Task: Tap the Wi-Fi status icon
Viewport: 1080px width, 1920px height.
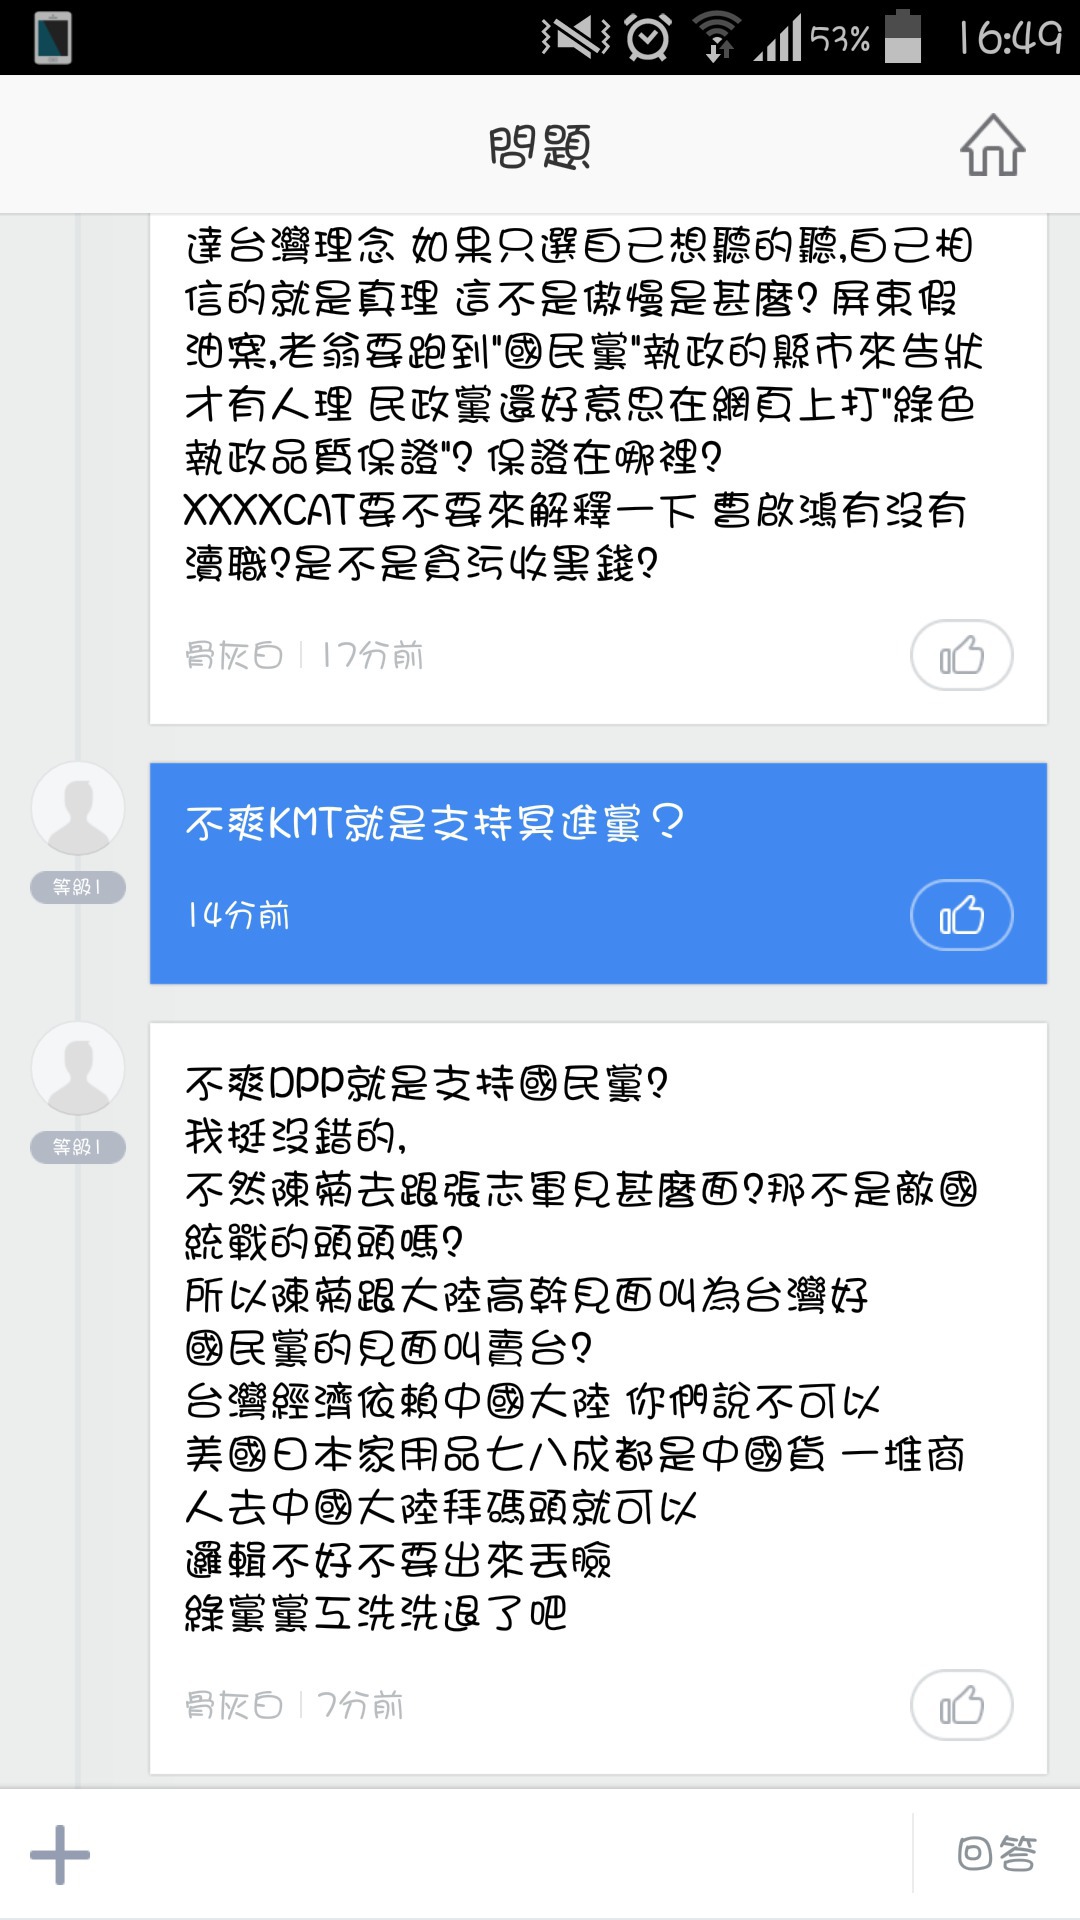Action: click(x=717, y=38)
